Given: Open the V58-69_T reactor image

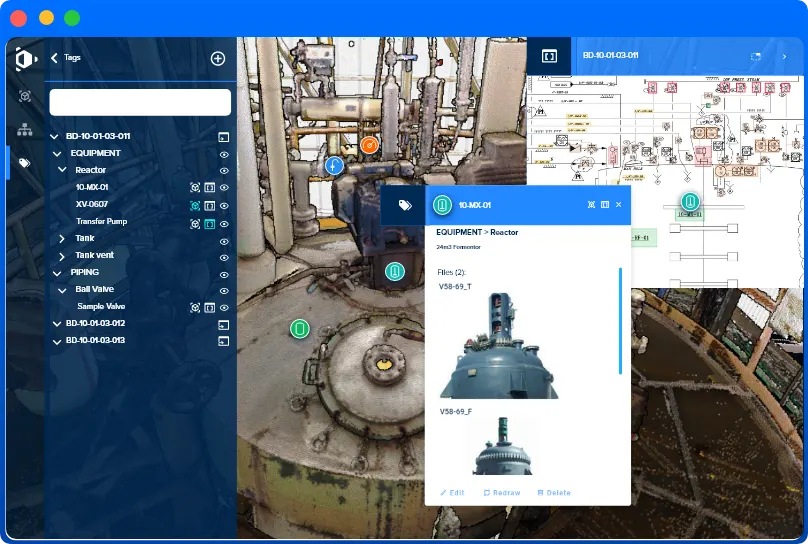Looking at the screenshot, I should coord(499,345).
